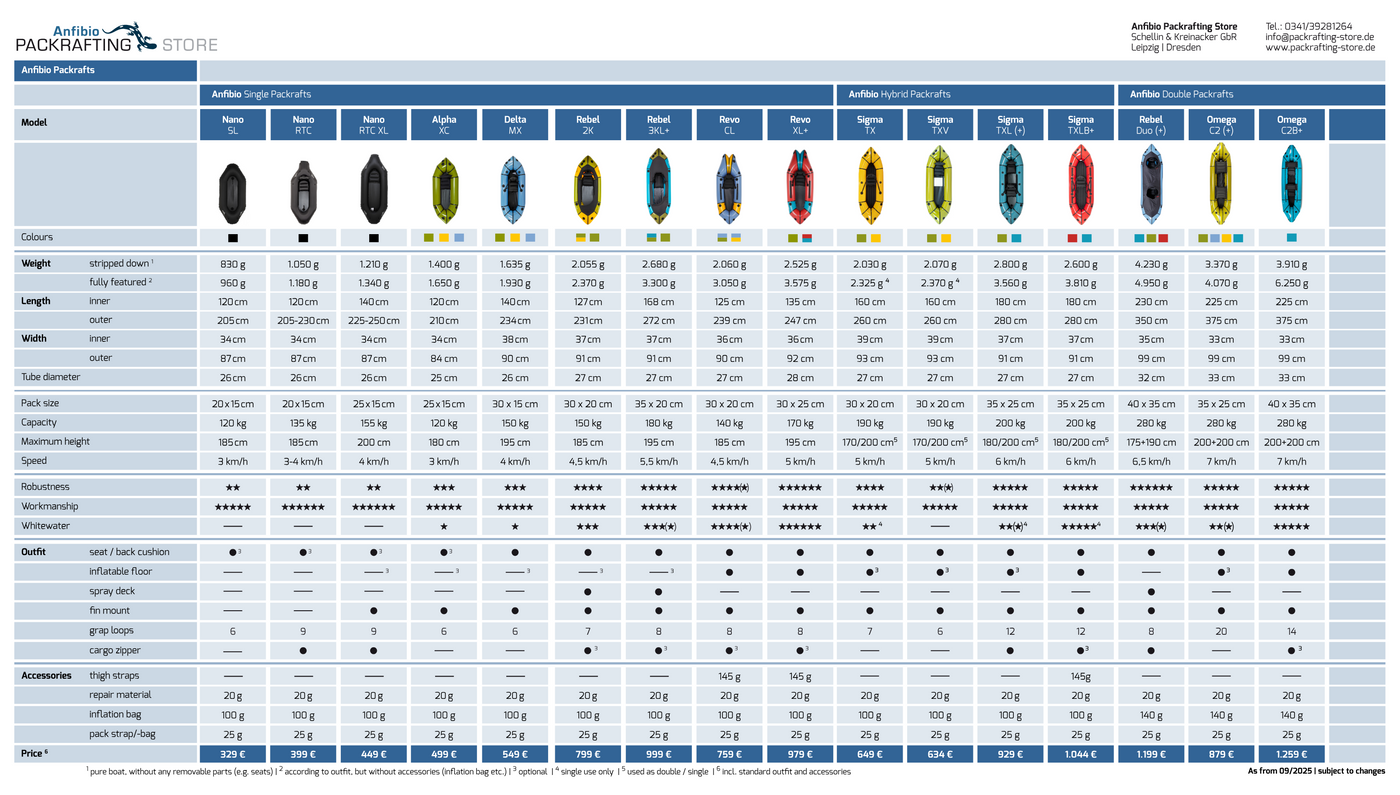The height and width of the screenshot is (795, 1400).
Task: Click the Whitewater row label
Action: (46, 525)
